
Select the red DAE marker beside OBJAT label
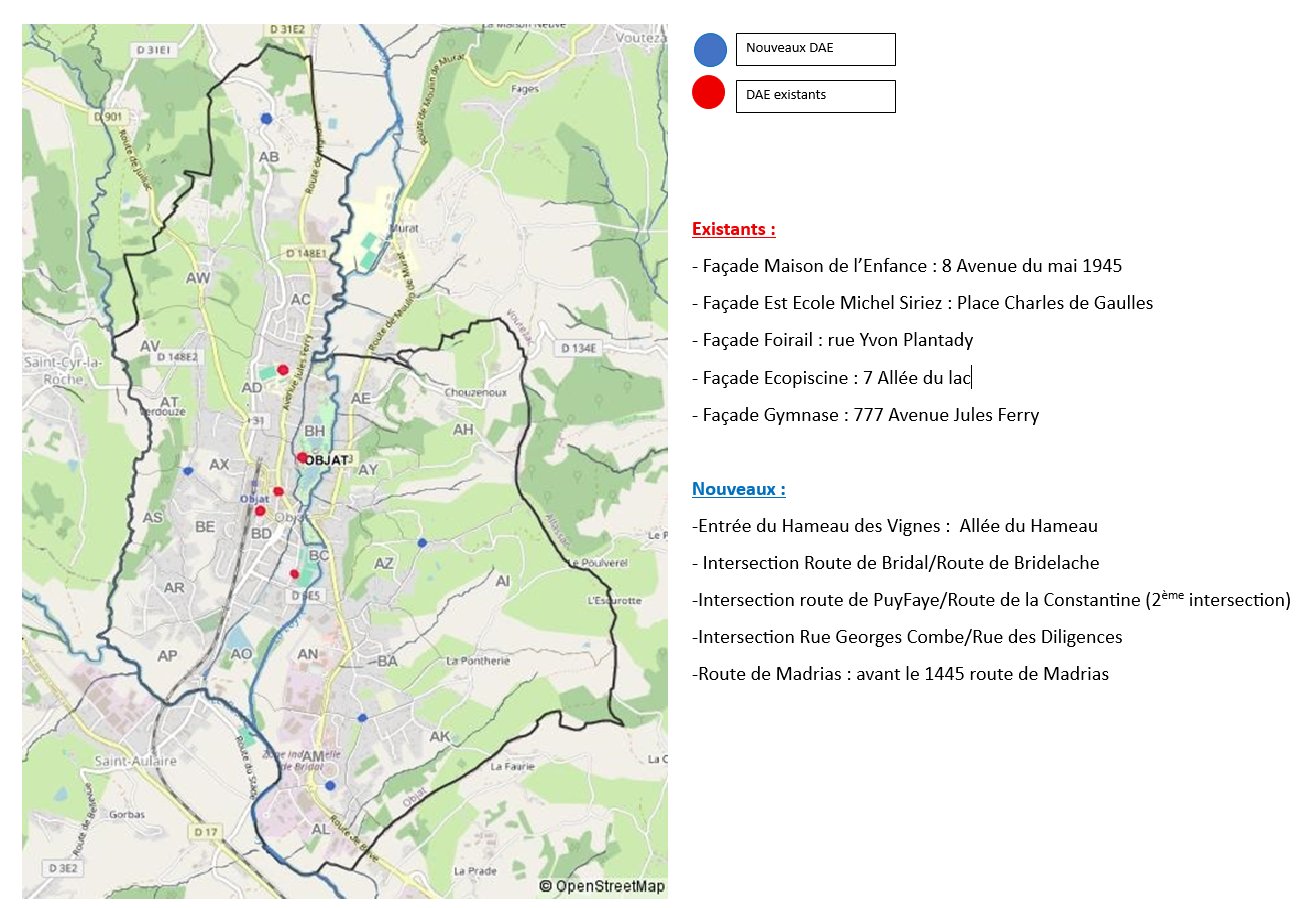click(x=302, y=457)
